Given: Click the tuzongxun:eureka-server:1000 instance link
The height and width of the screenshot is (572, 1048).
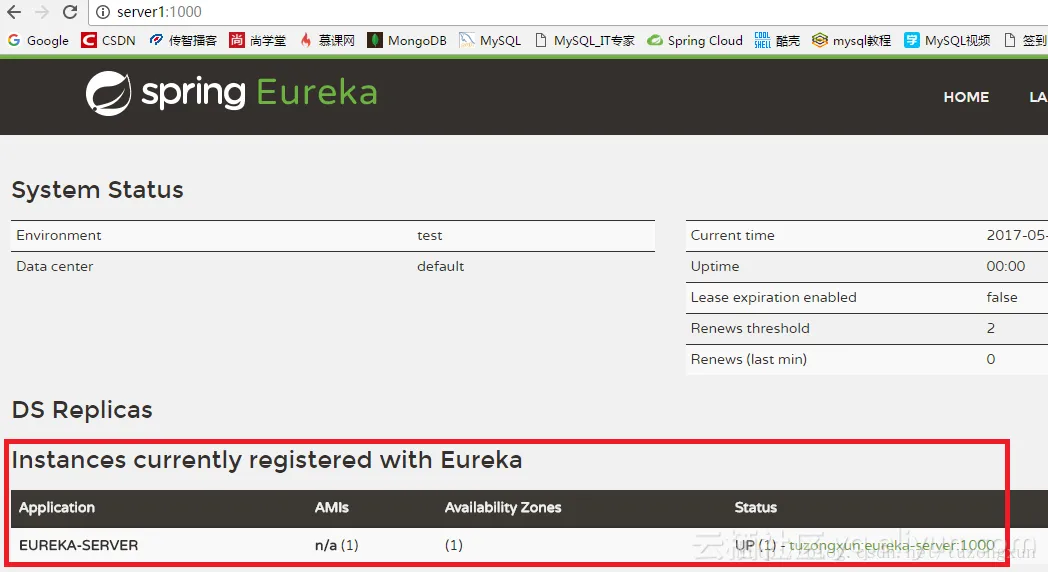Looking at the screenshot, I should point(892,545).
